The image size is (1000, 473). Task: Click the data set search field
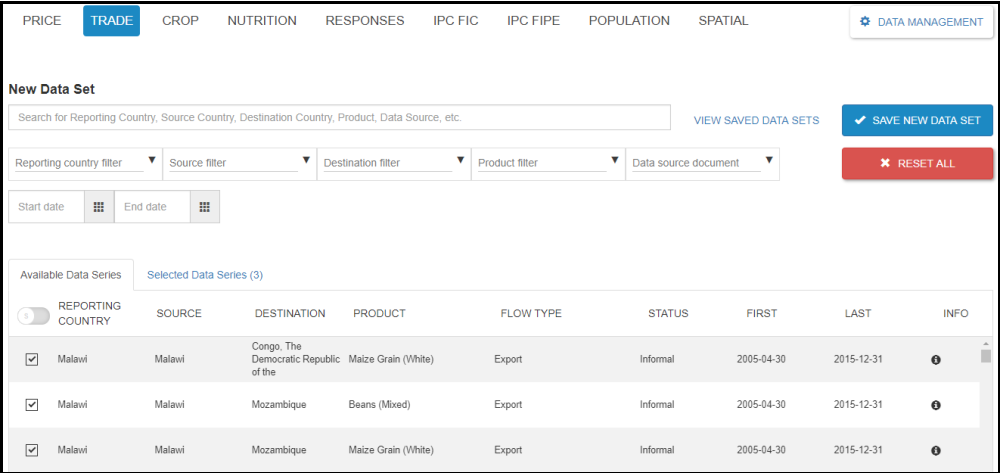click(x=339, y=118)
